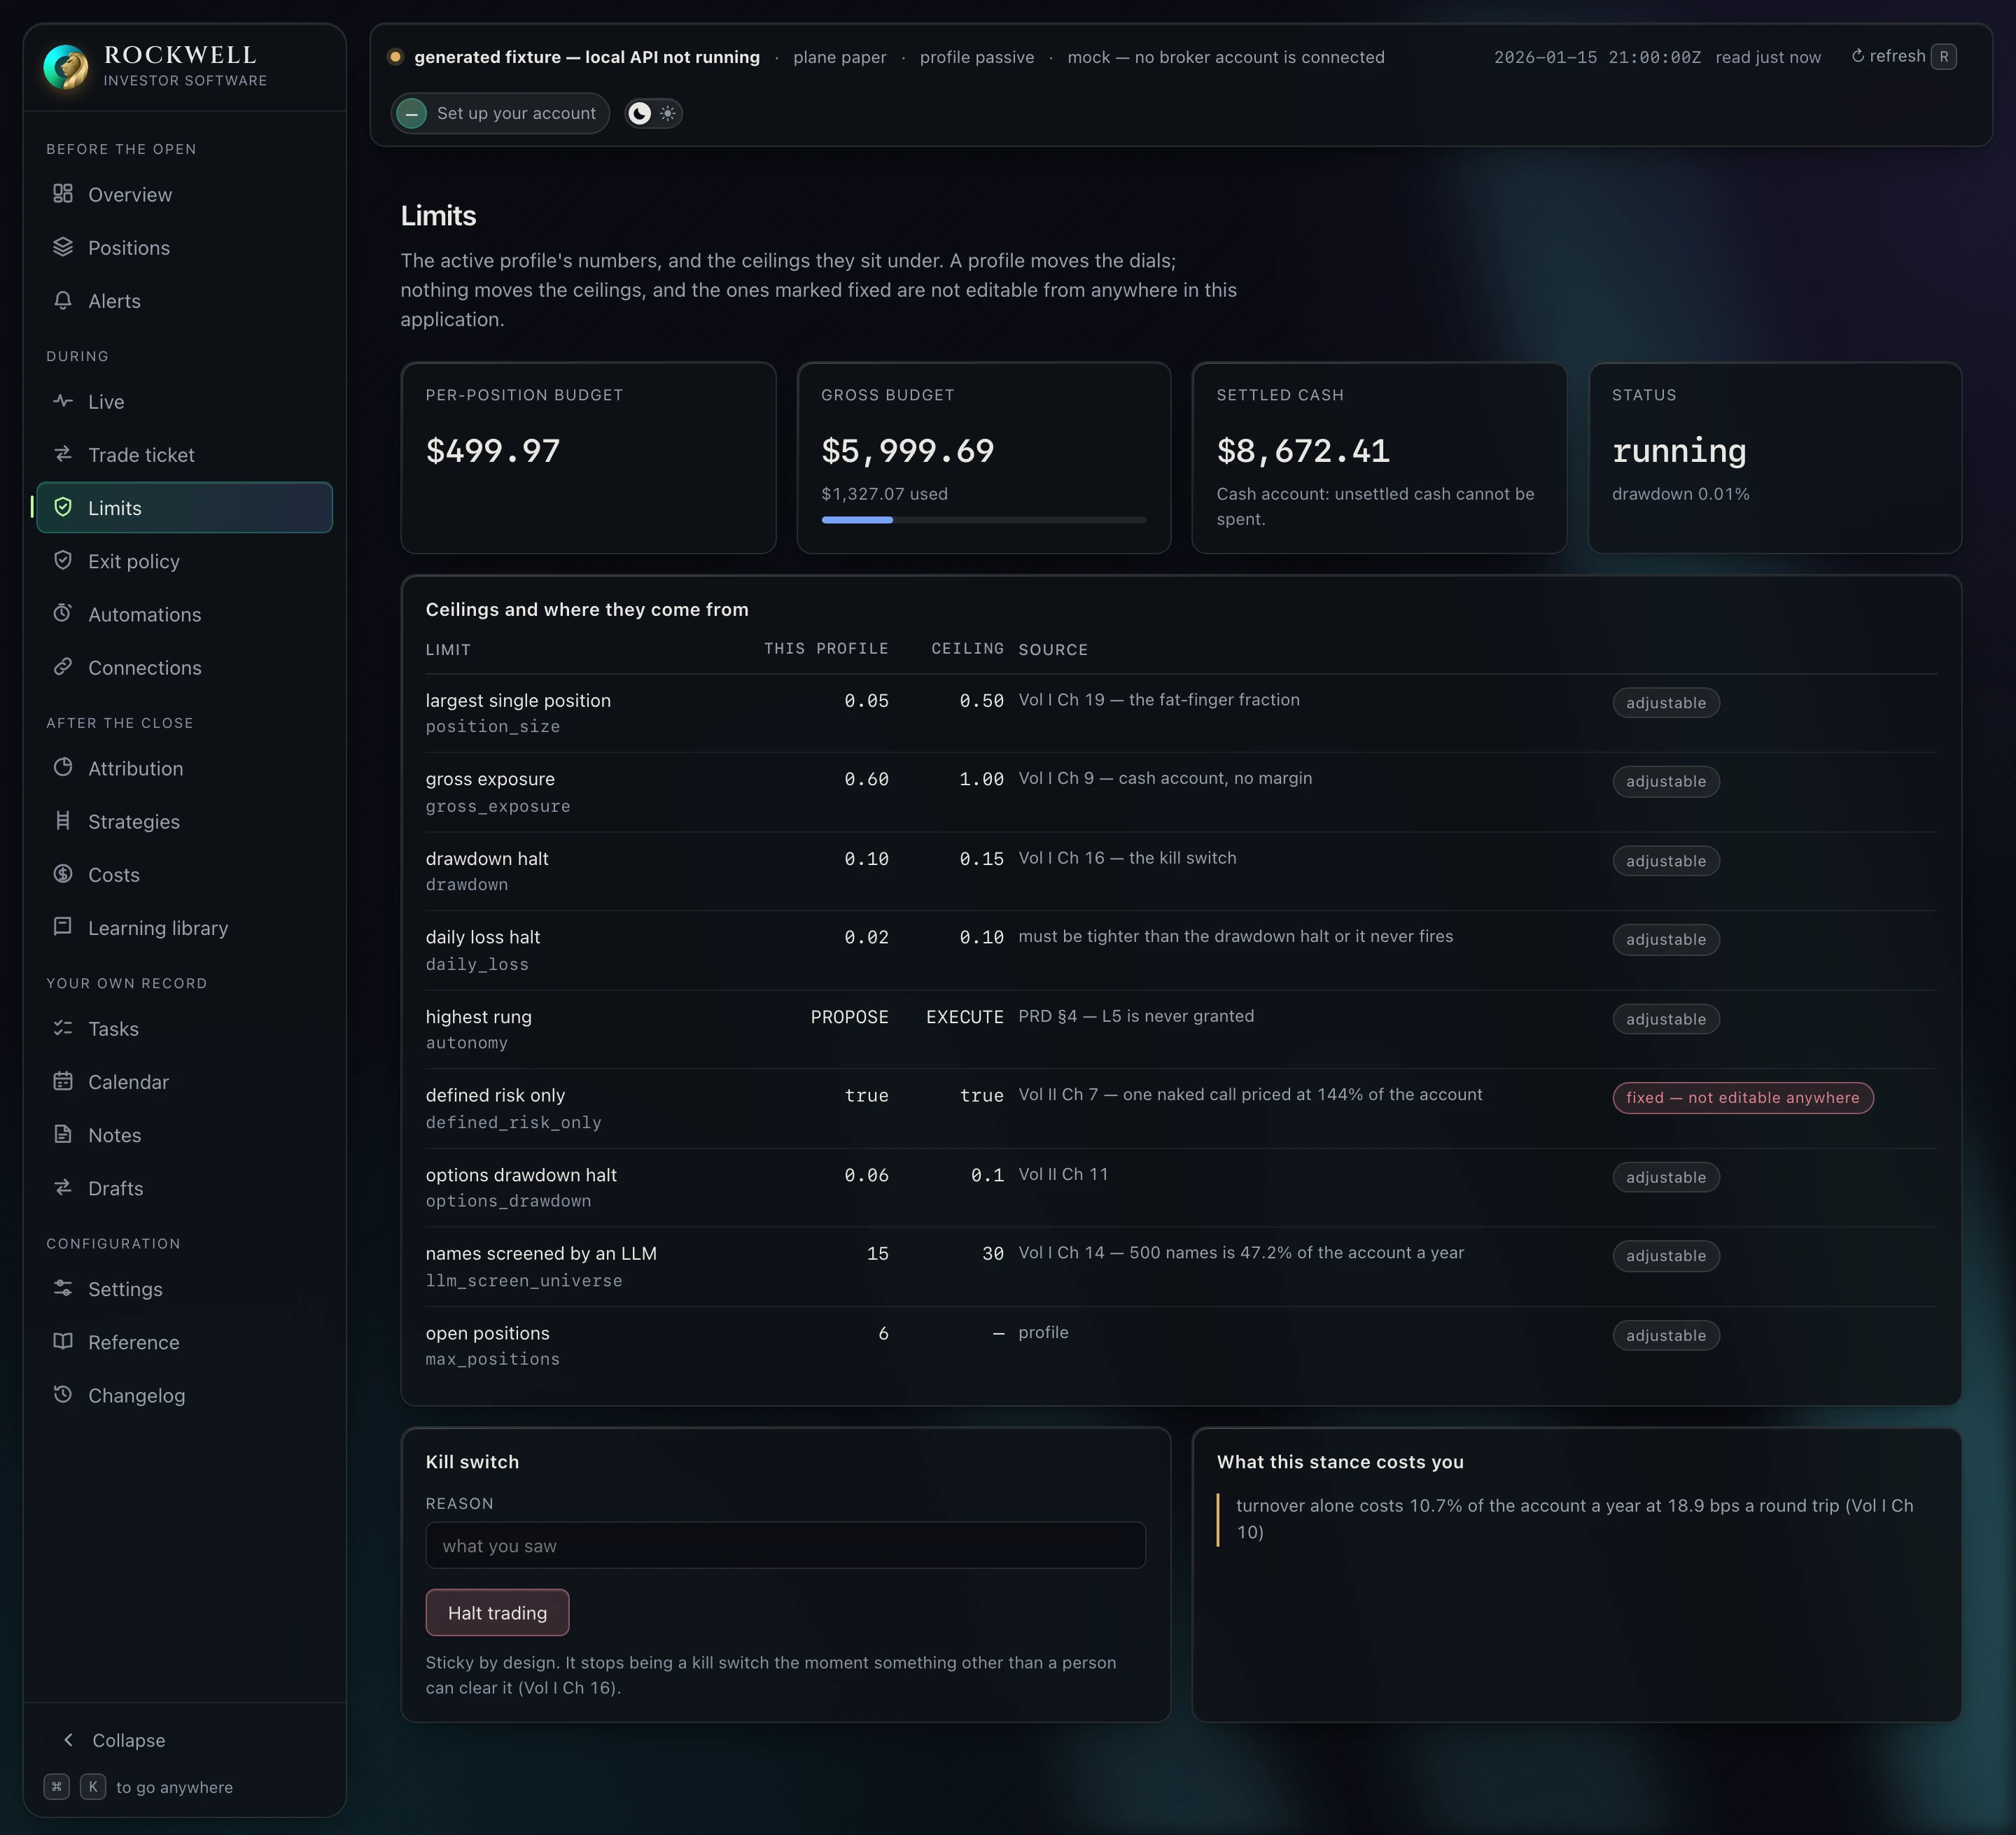
Task: Click the Automations timer icon
Action: click(63, 613)
